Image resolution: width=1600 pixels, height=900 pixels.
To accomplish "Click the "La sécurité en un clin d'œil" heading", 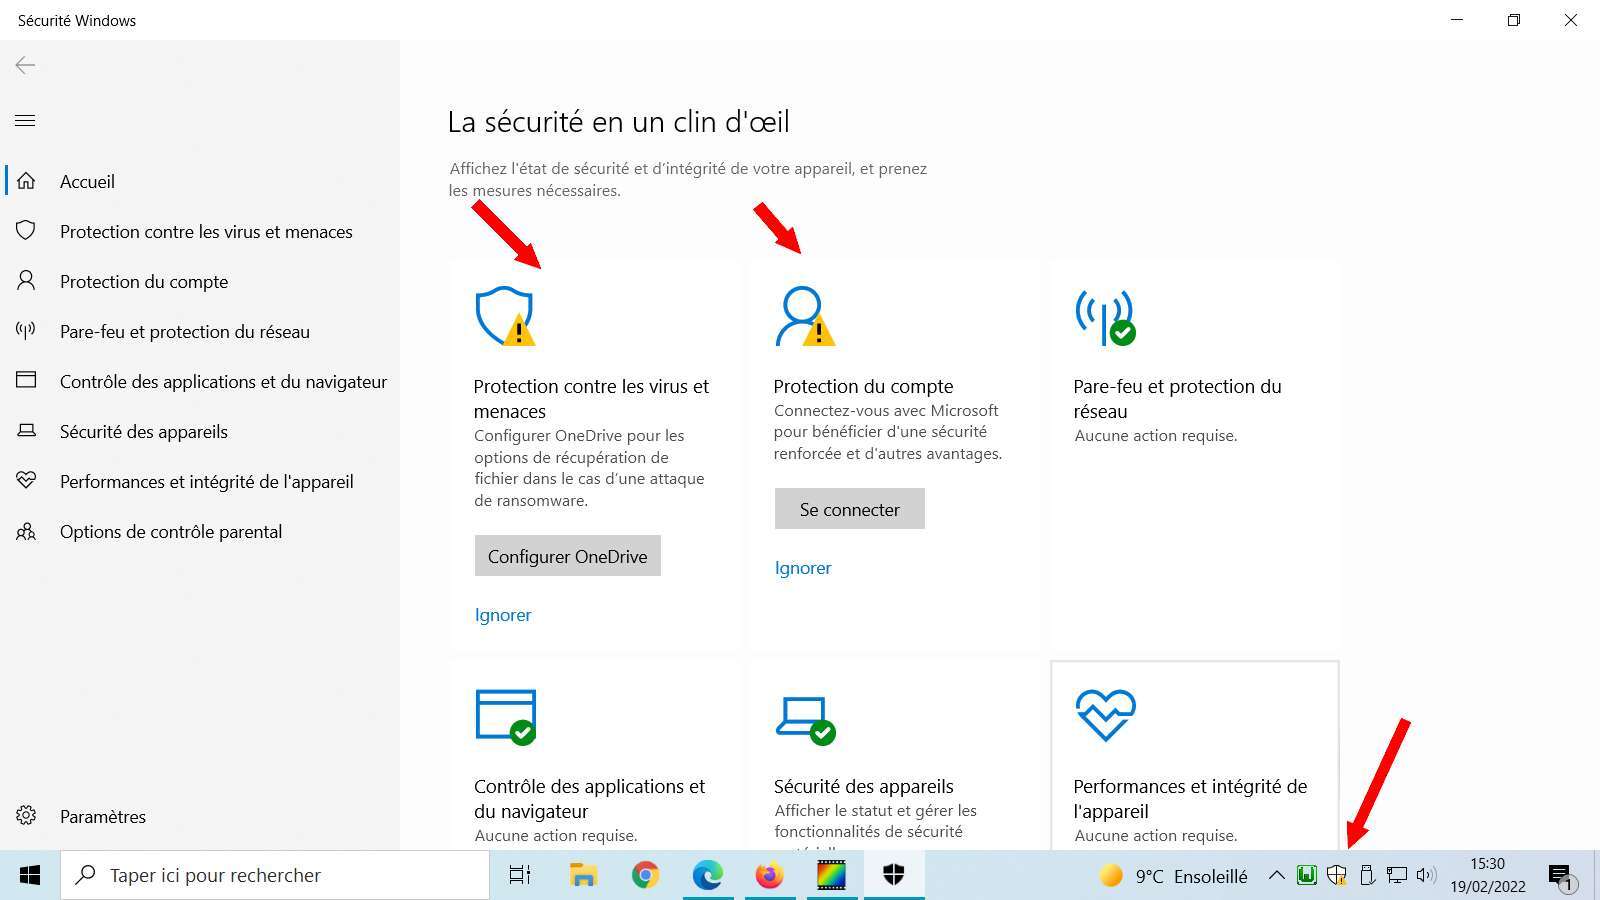I will click(618, 122).
